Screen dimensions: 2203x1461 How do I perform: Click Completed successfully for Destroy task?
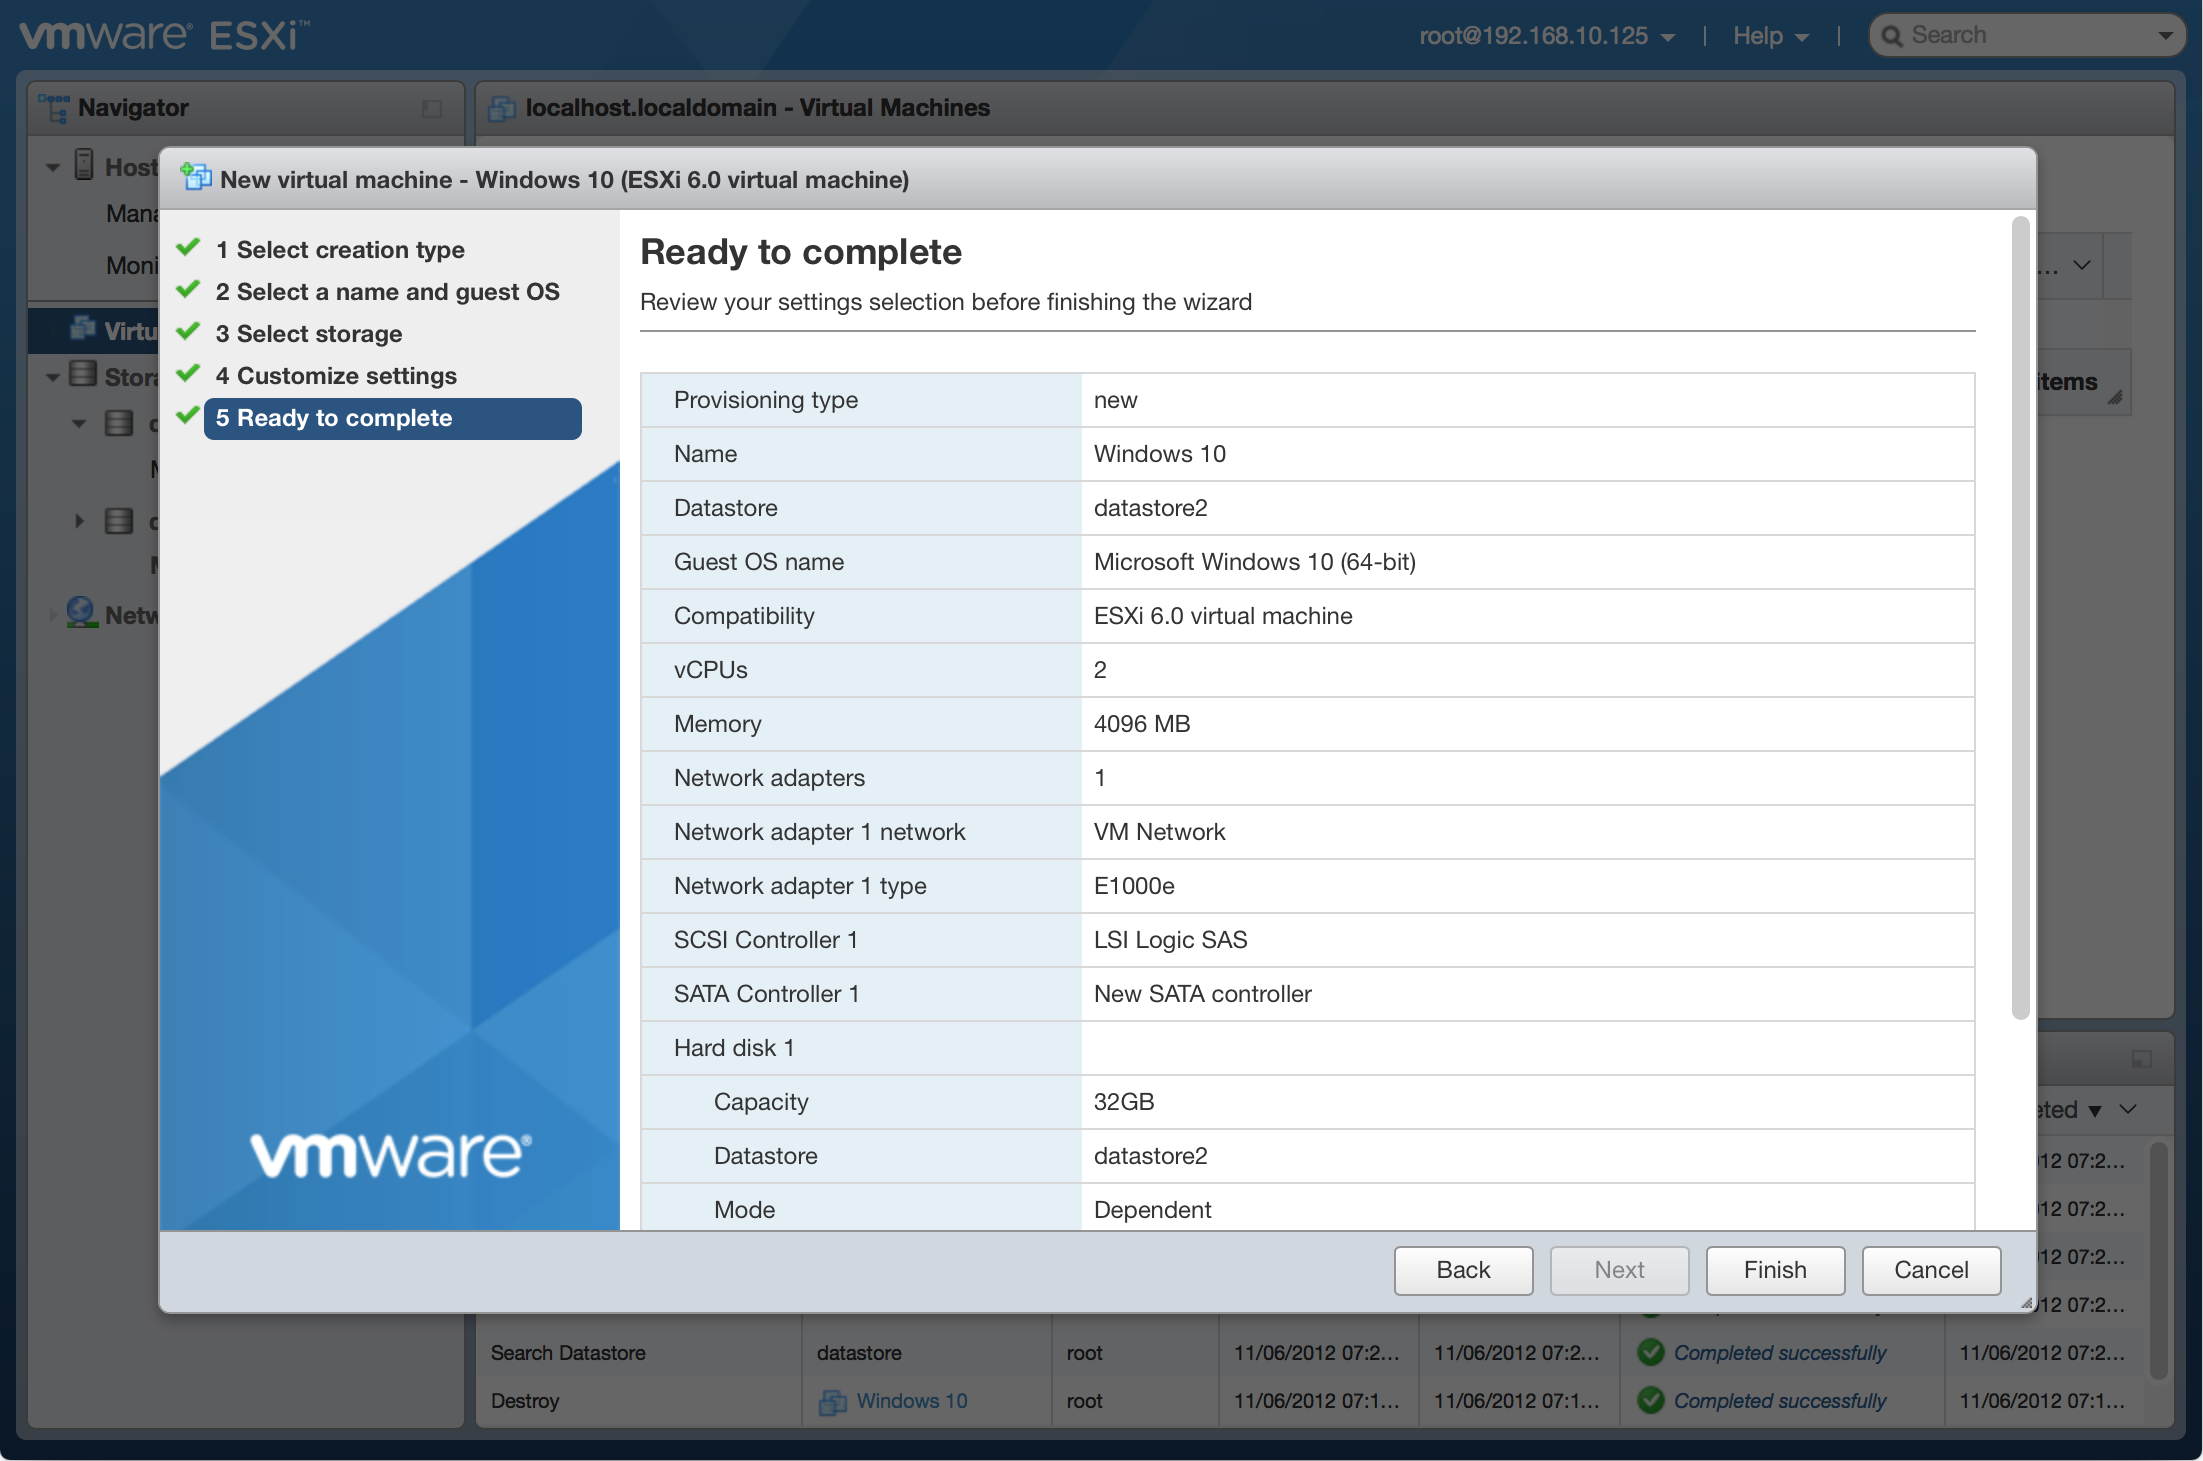click(1780, 1401)
